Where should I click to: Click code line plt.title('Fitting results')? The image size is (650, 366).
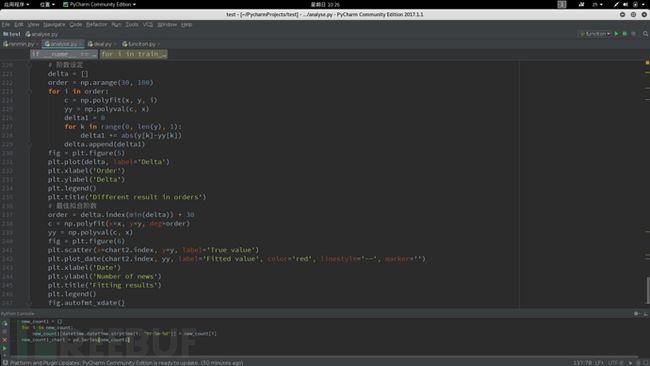pyautogui.click(x=104, y=285)
